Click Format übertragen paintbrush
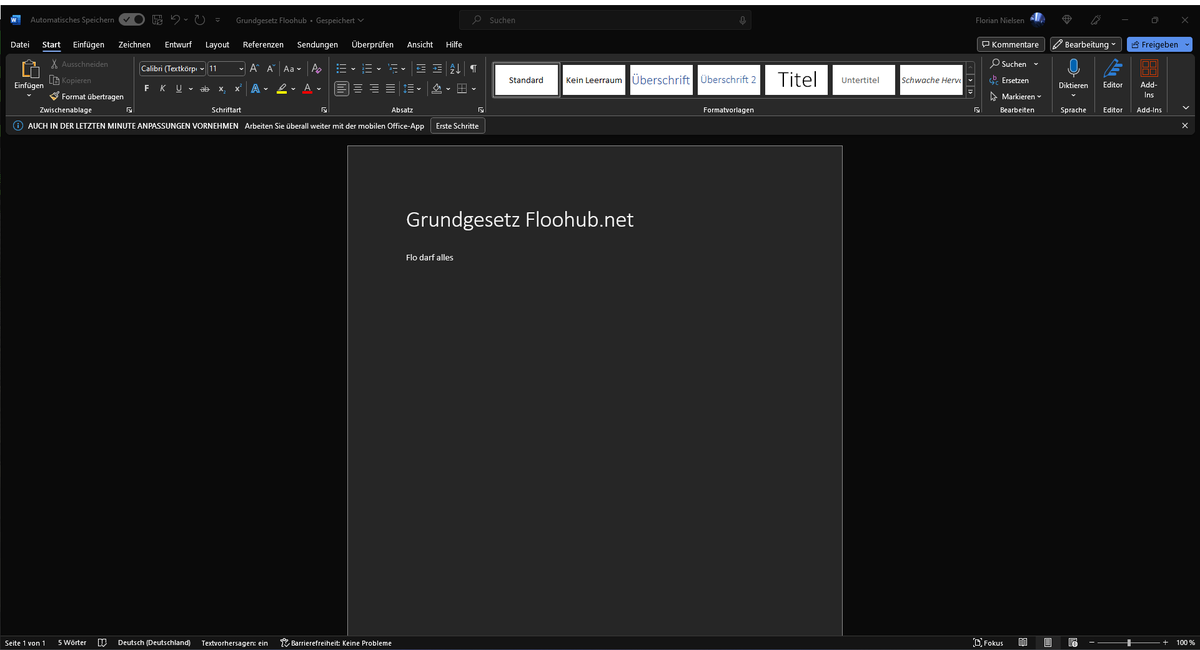The image size is (1200, 650). click(x=86, y=97)
